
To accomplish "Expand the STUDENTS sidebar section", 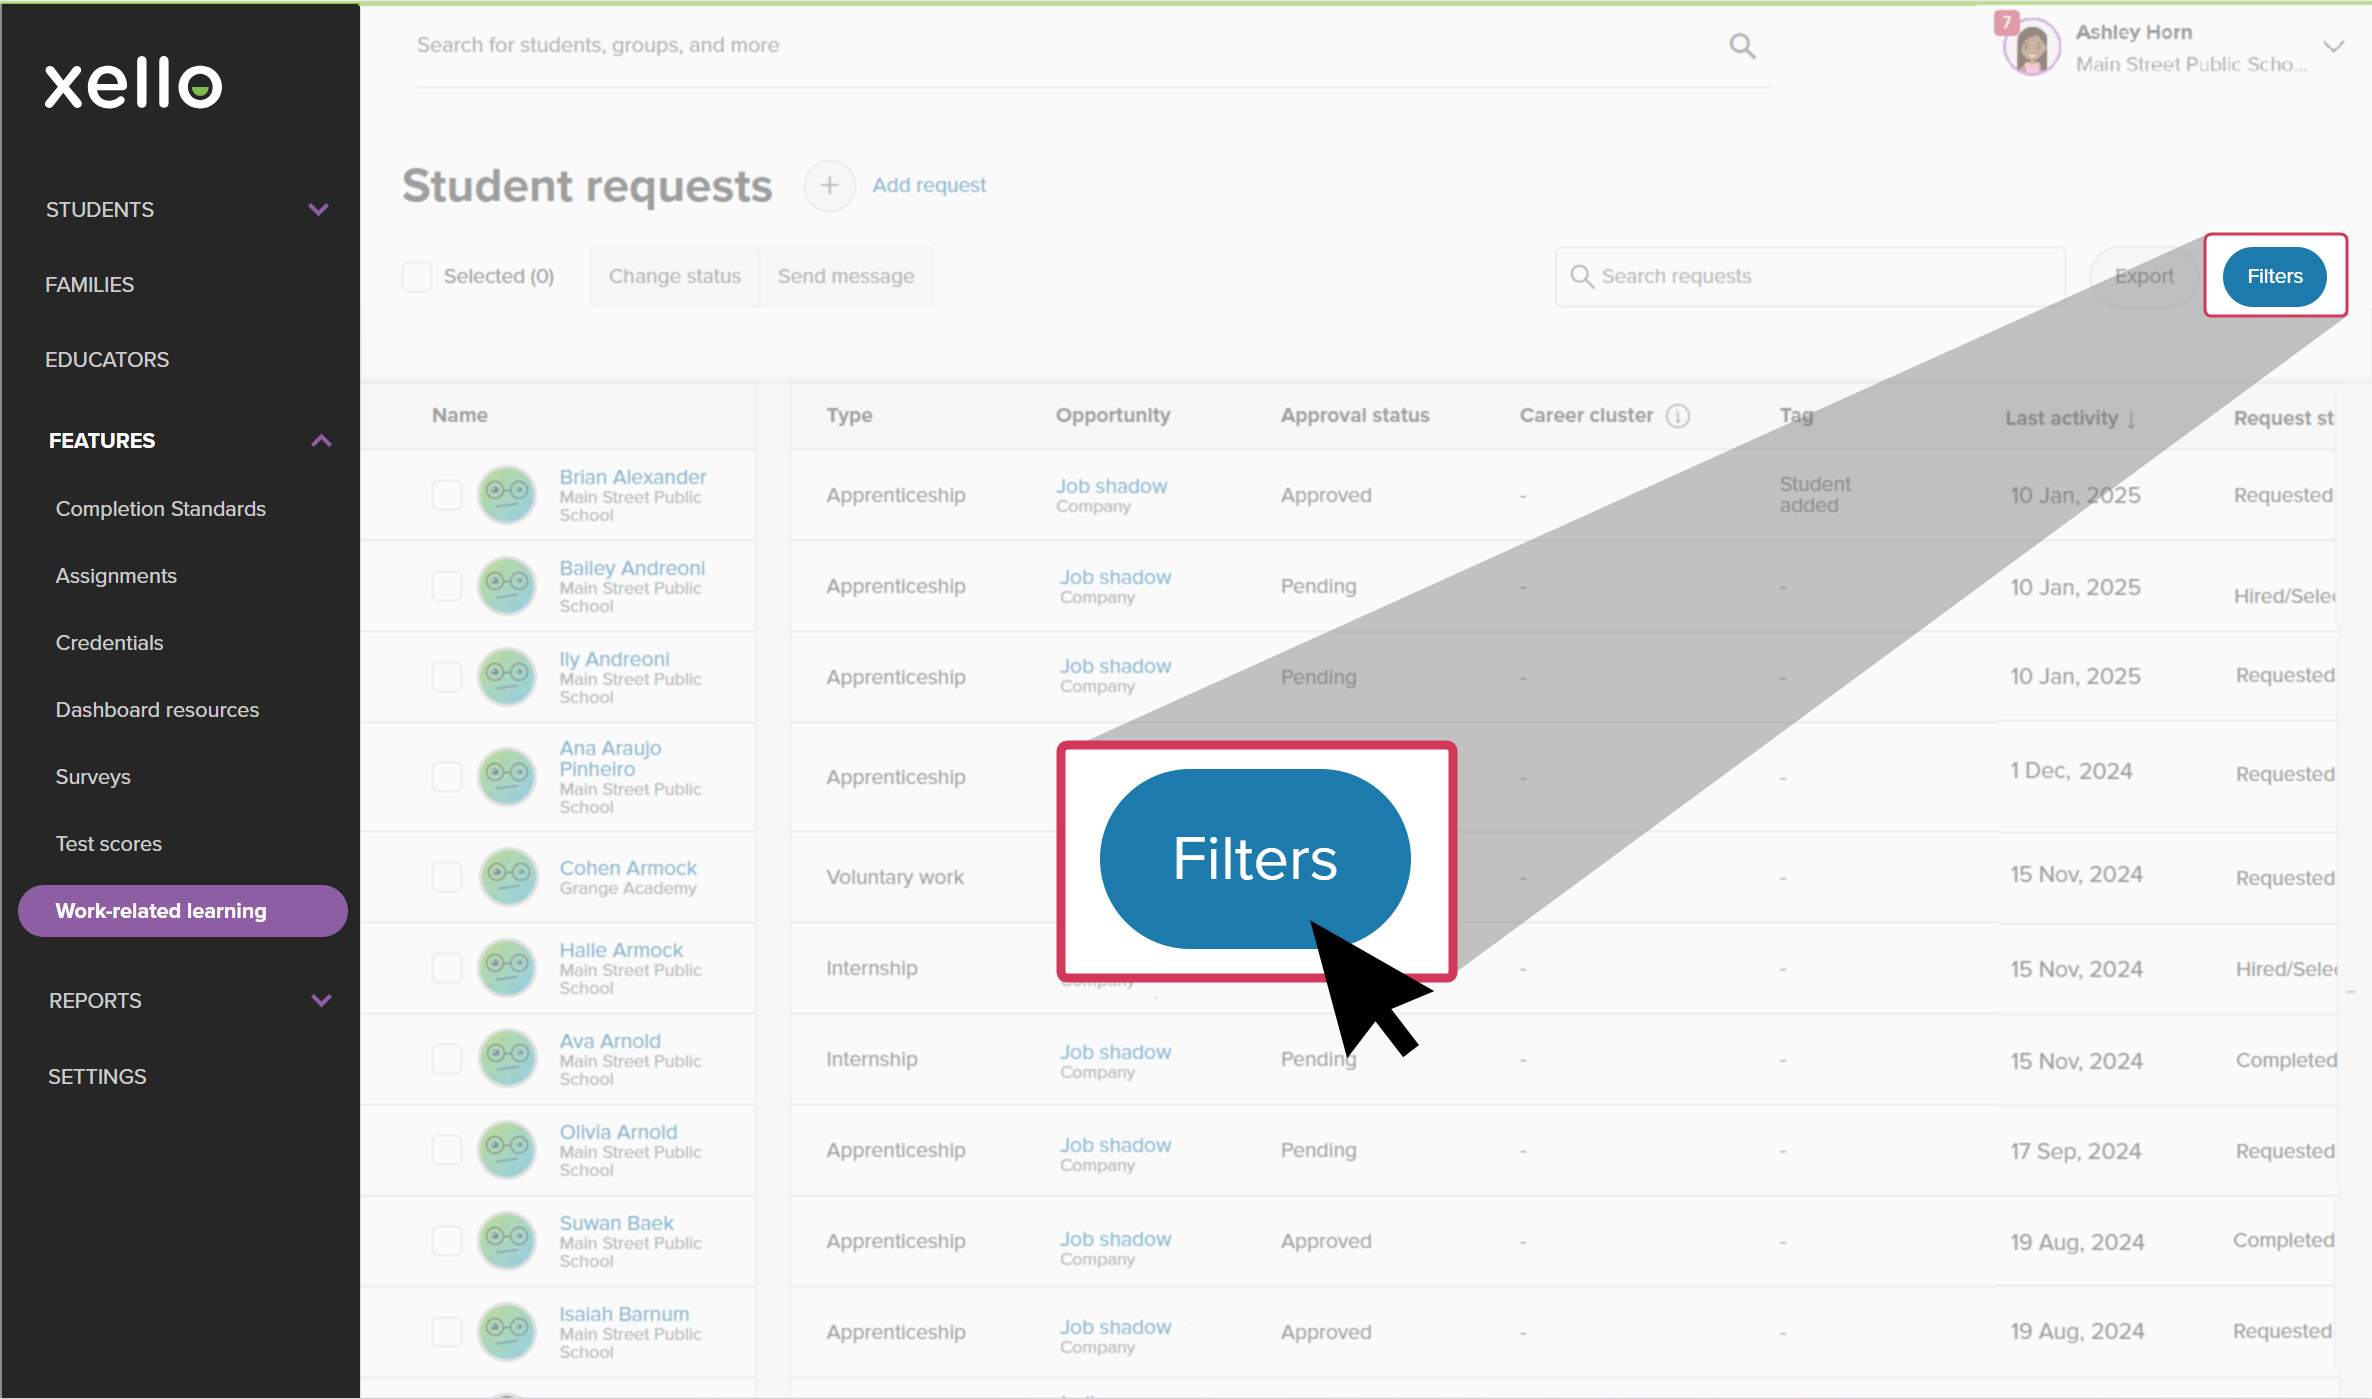I will [318, 210].
